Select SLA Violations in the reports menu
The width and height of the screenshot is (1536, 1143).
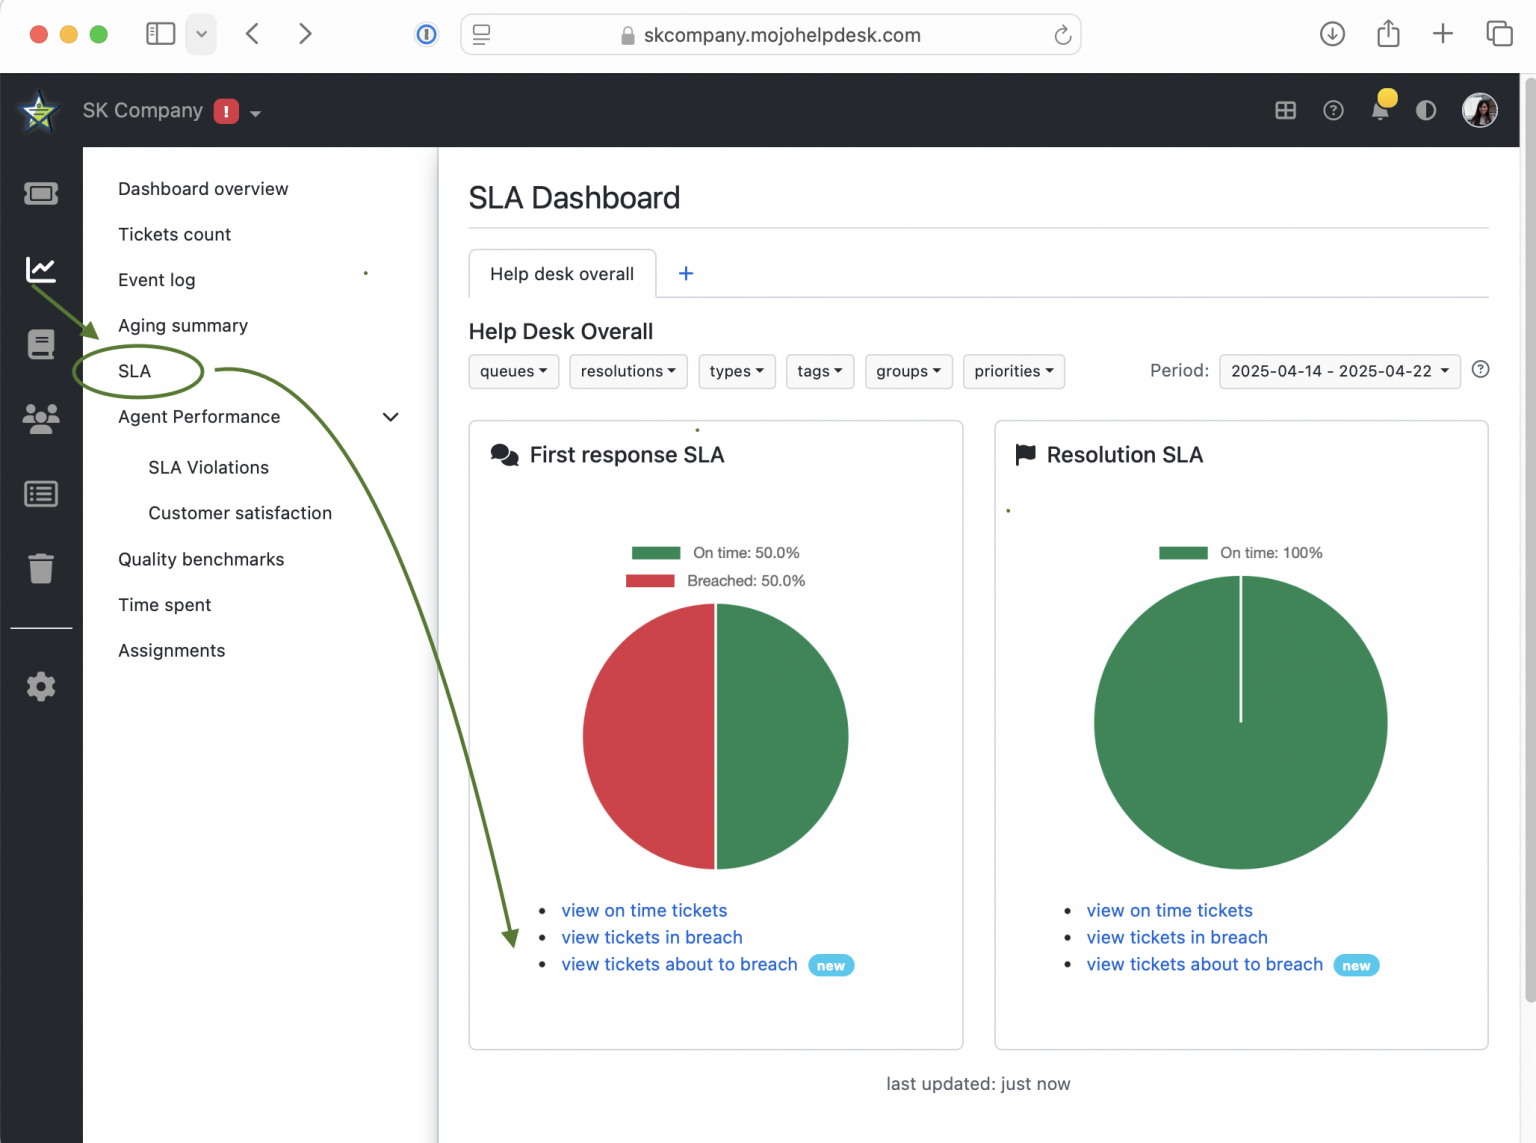click(208, 468)
